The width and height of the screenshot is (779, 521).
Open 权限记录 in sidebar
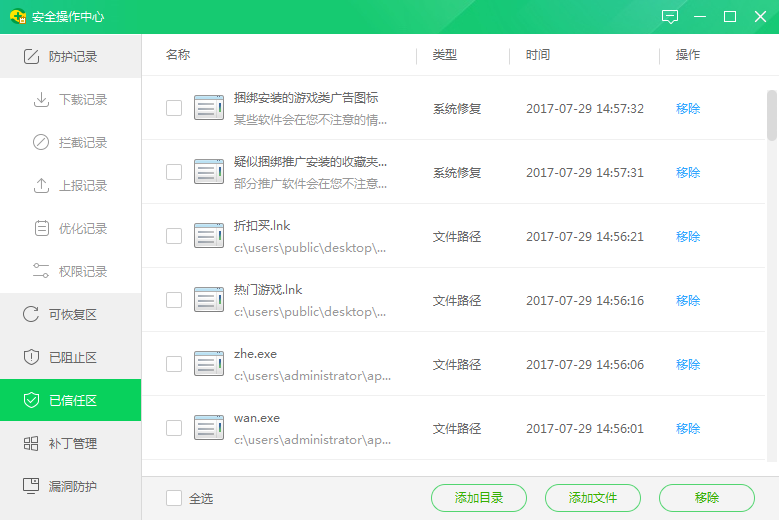click(71, 271)
